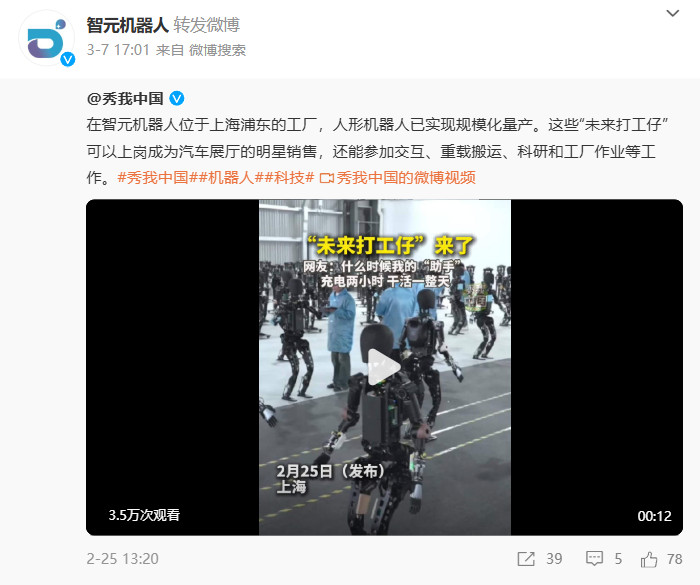This screenshot has height=585, width=700.
Task: Click the video camera icon before 秀我中国的微博视频
Action: click(326, 178)
